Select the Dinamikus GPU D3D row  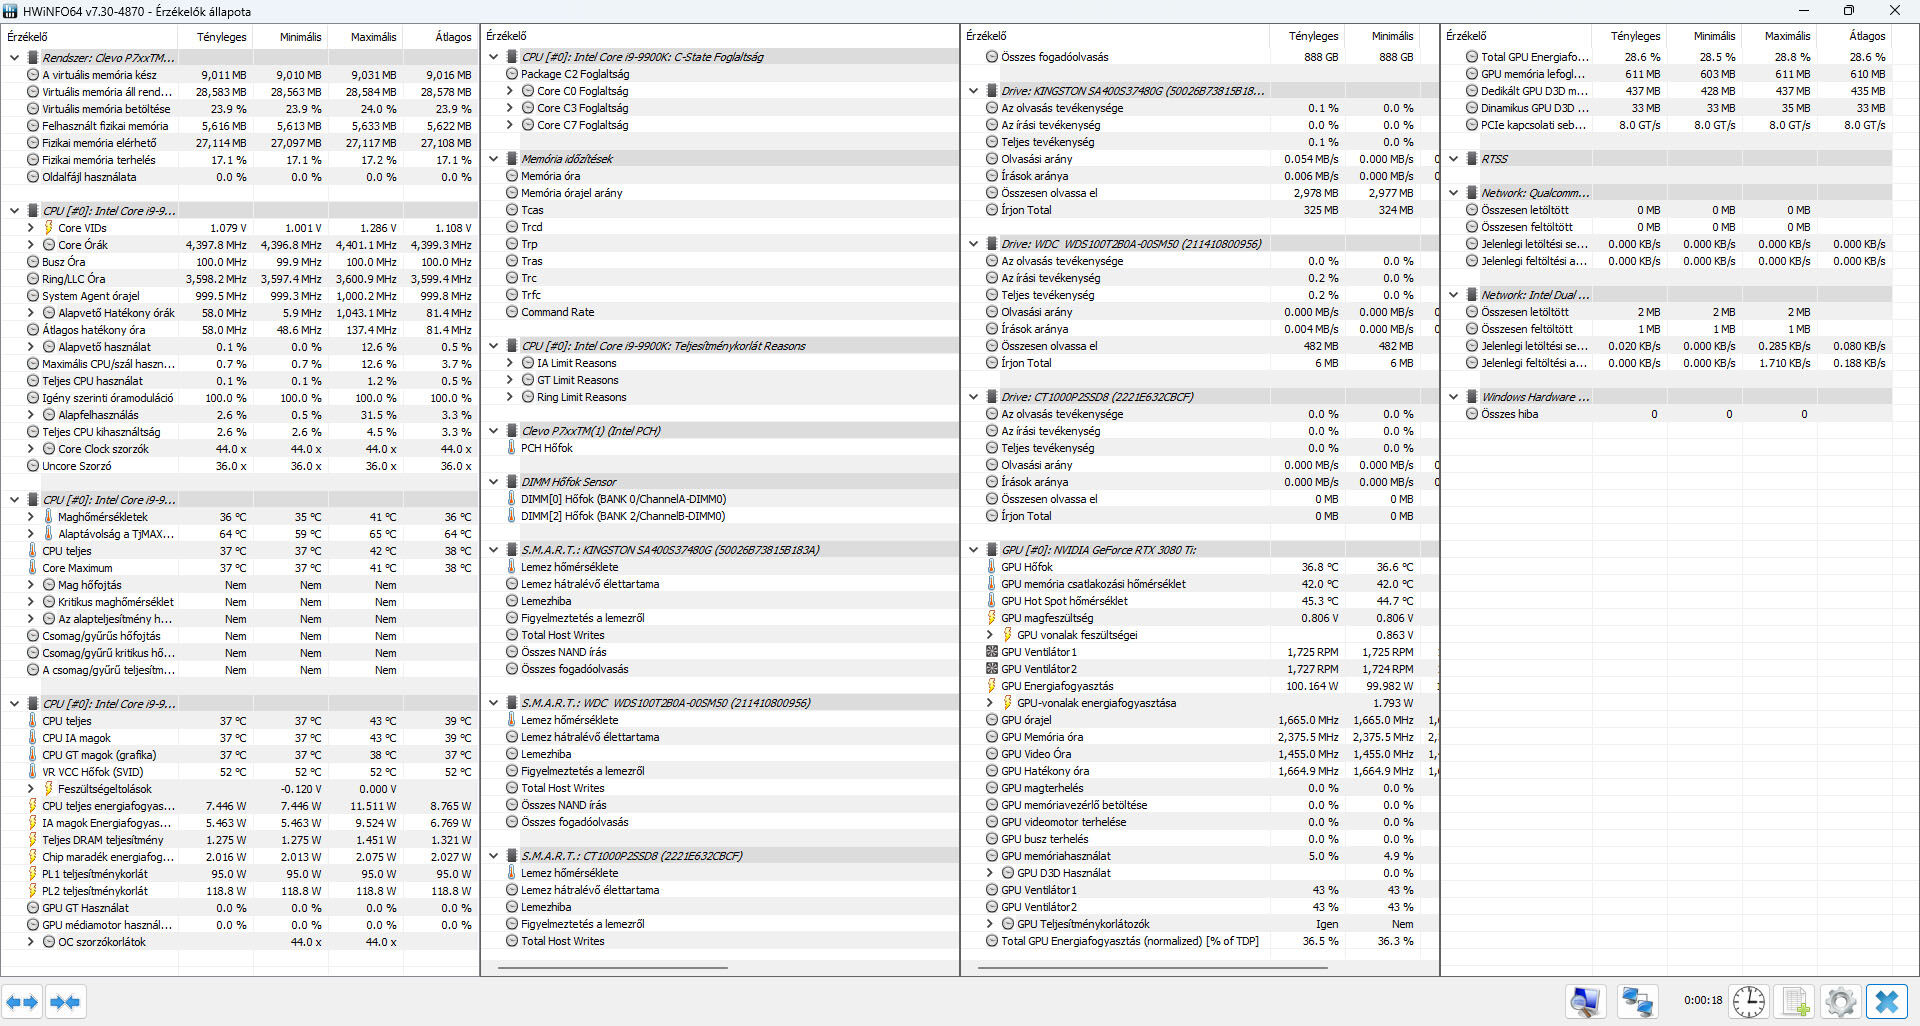[1667, 108]
